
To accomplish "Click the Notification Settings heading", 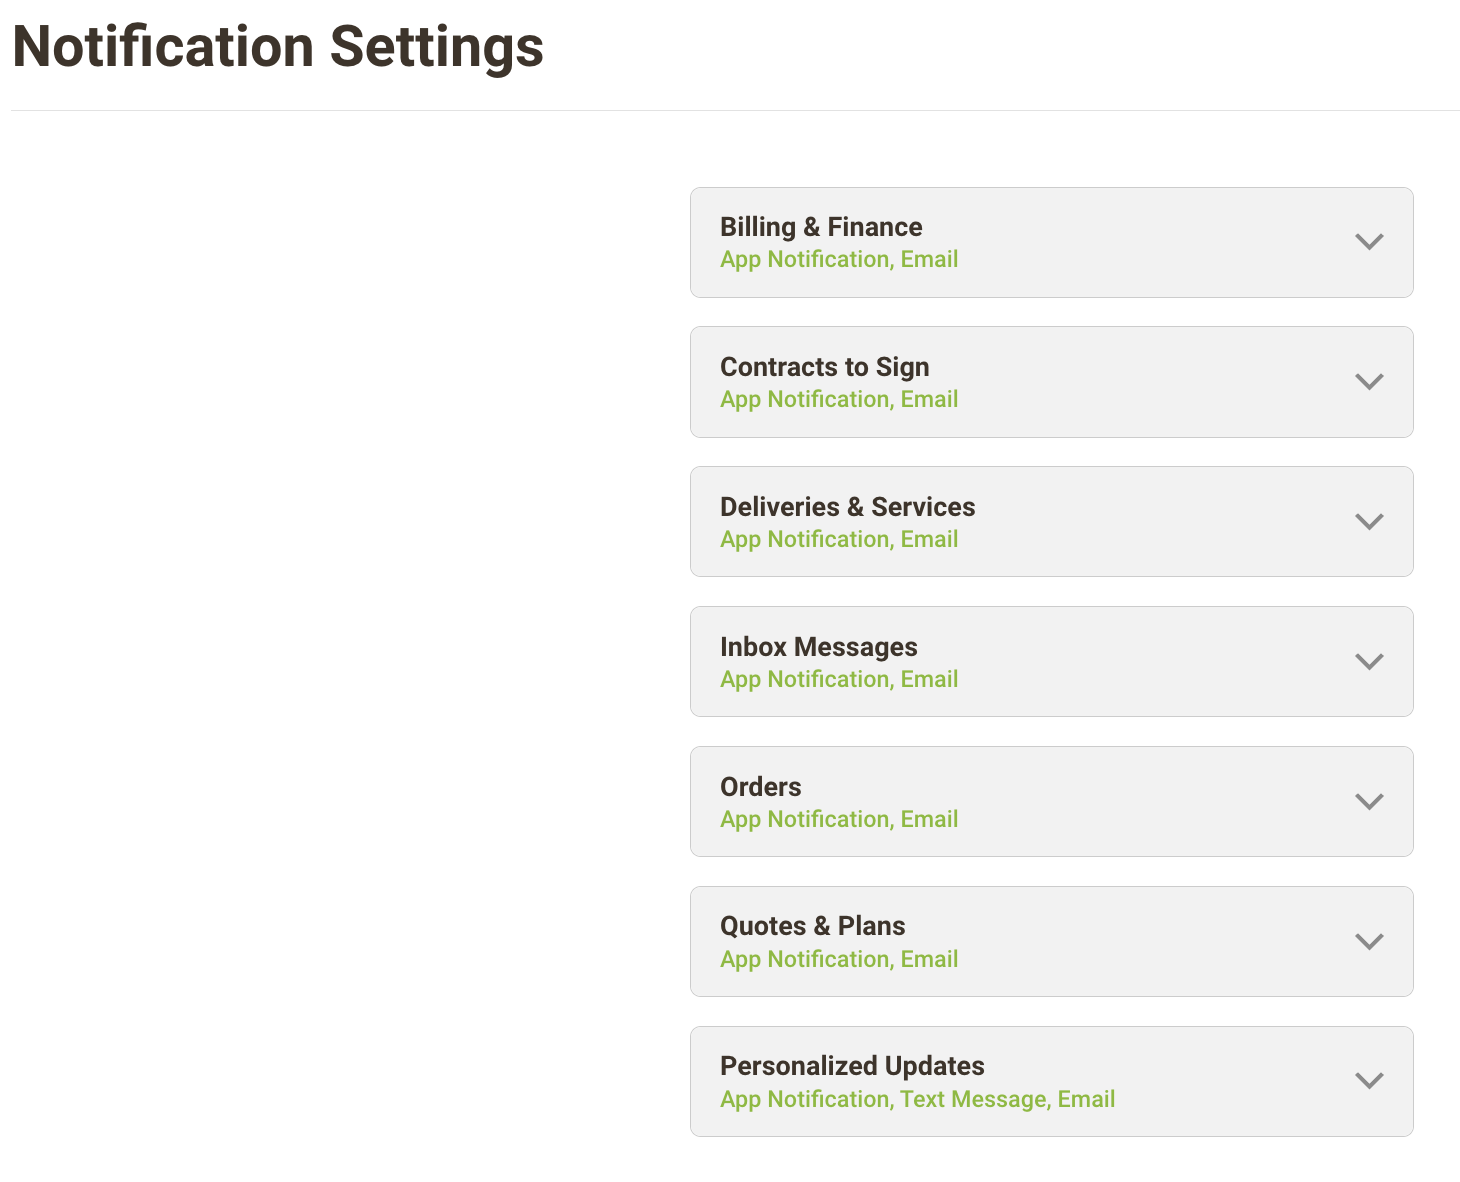I will (x=278, y=48).
